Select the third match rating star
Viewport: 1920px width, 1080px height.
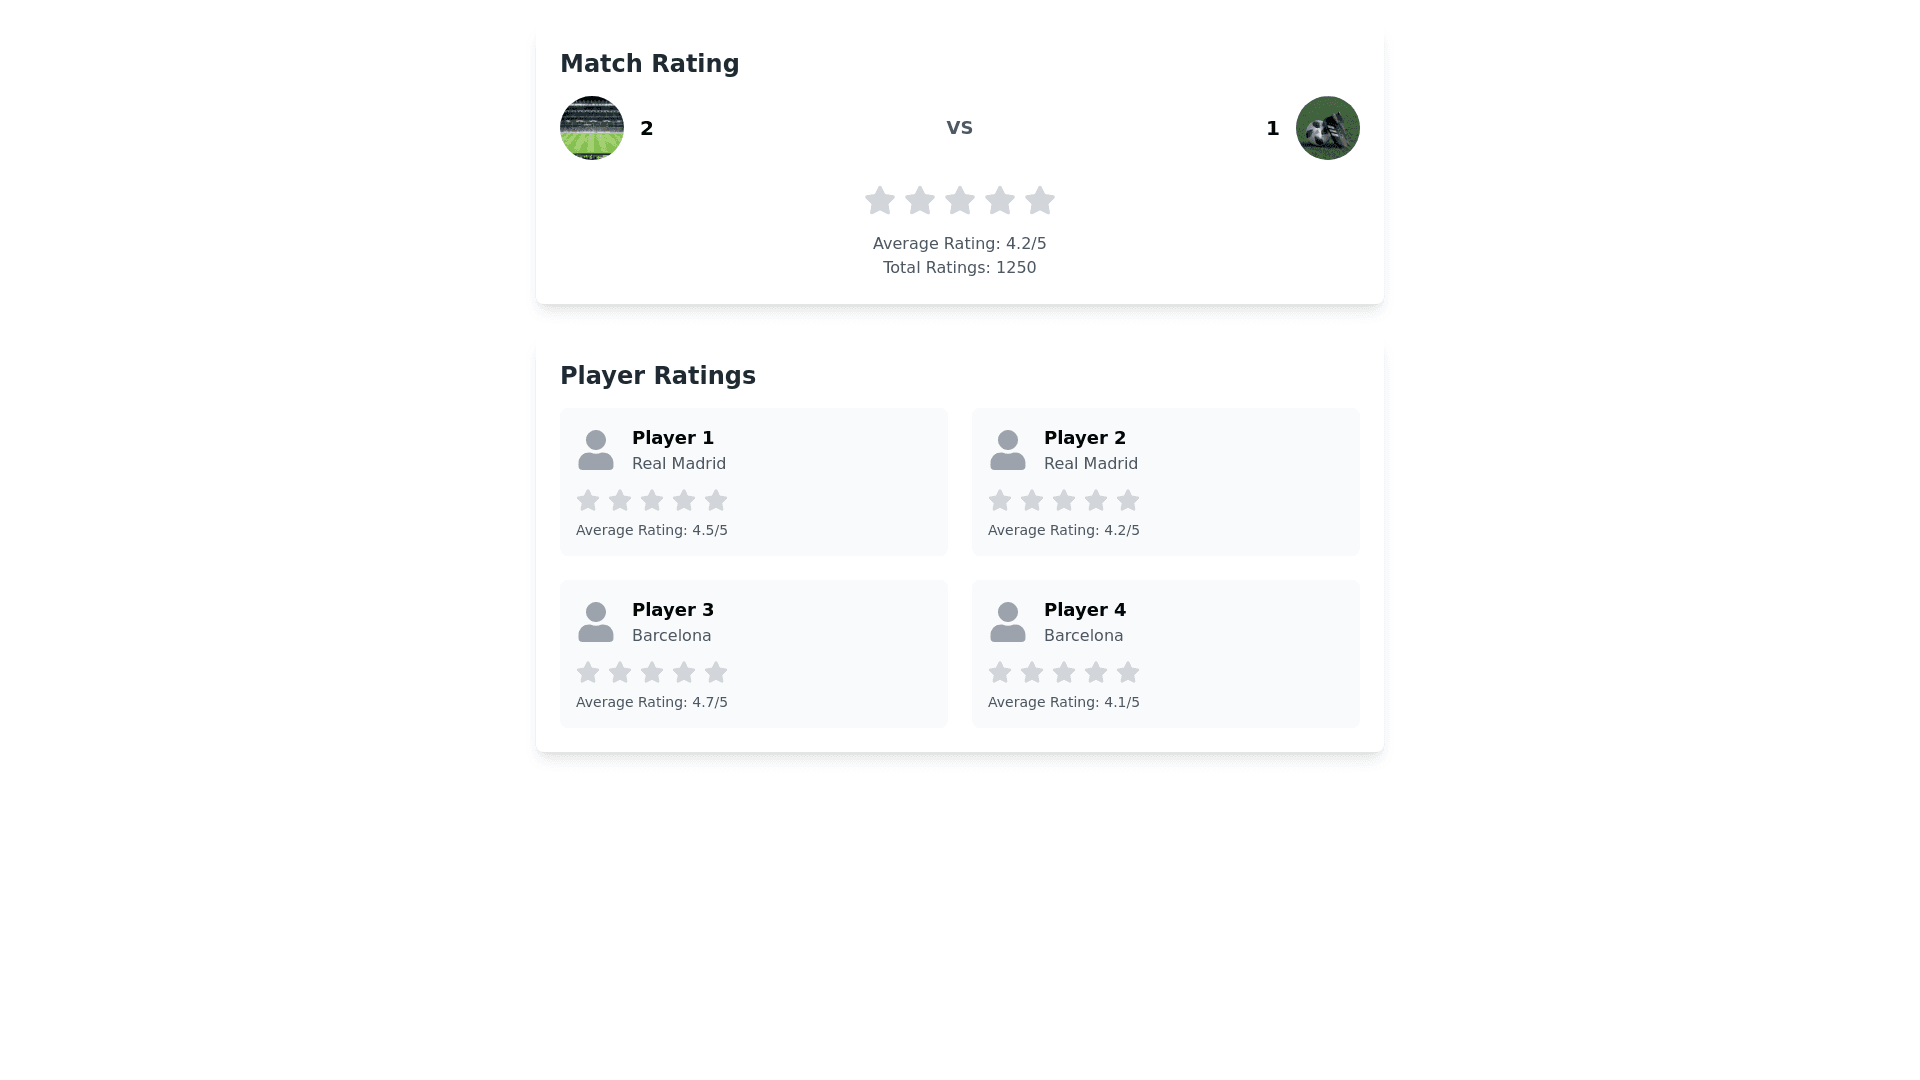coord(960,201)
